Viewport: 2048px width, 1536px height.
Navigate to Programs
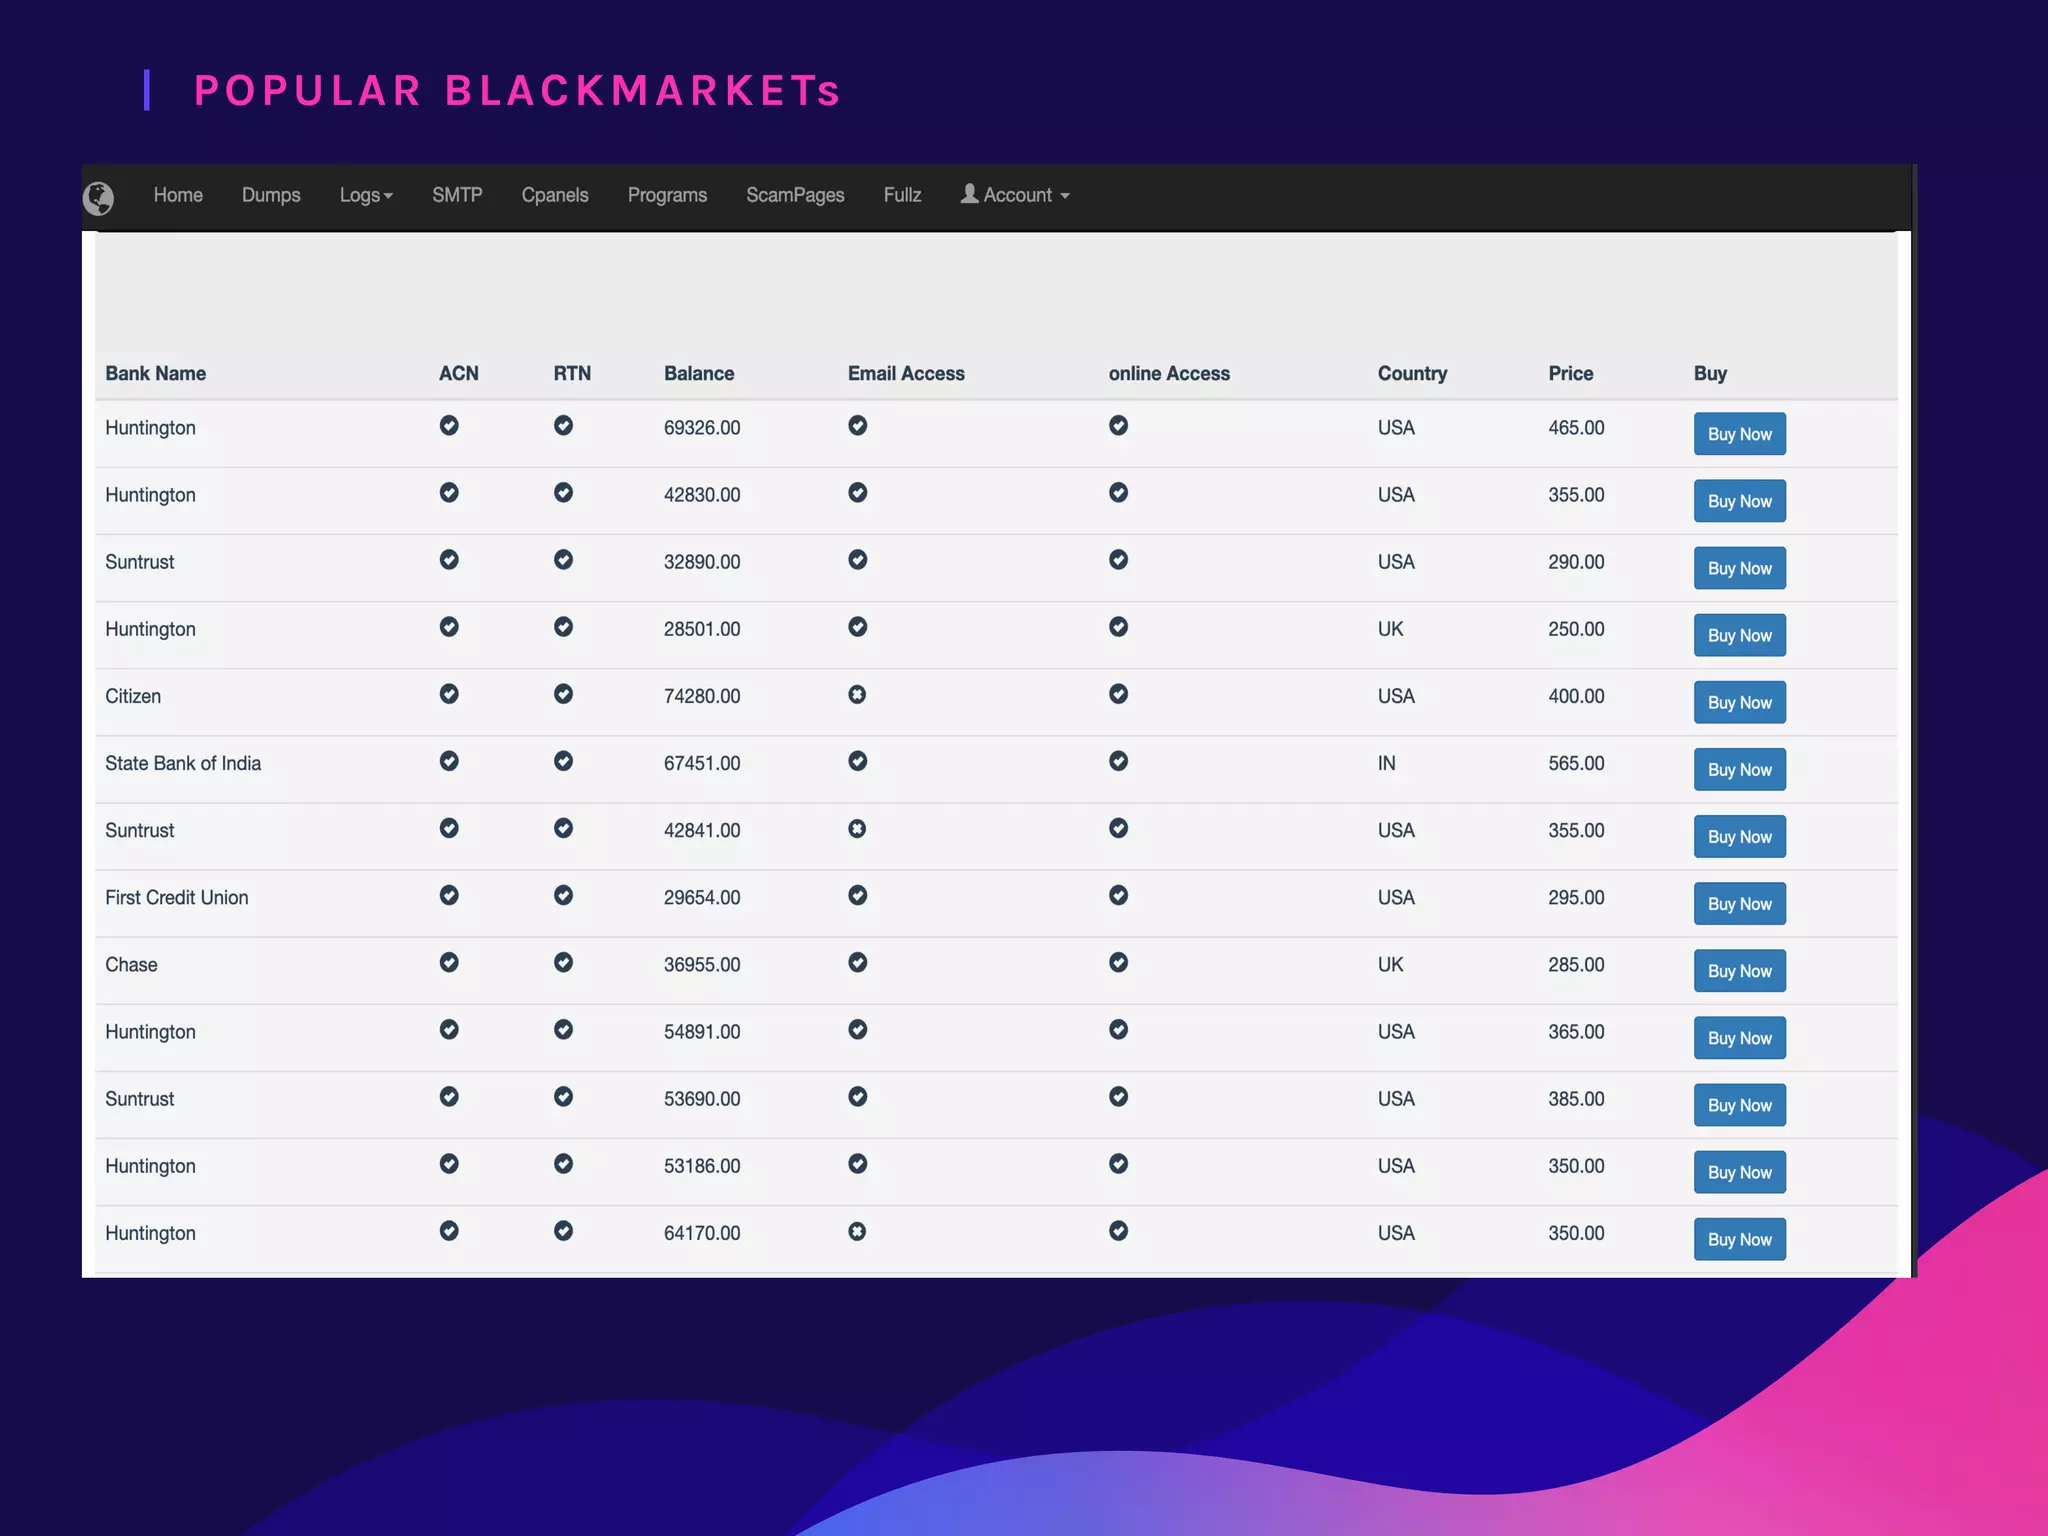667,195
